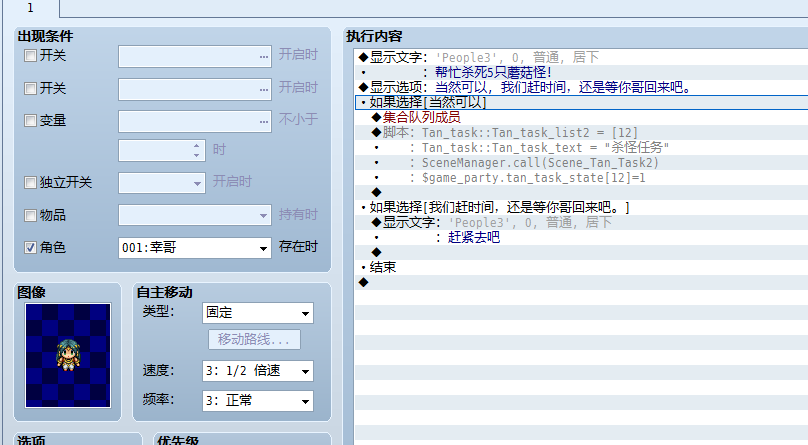Click the 移动路线... button
Viewport: 808px width, 445px height.
[254, 339]
